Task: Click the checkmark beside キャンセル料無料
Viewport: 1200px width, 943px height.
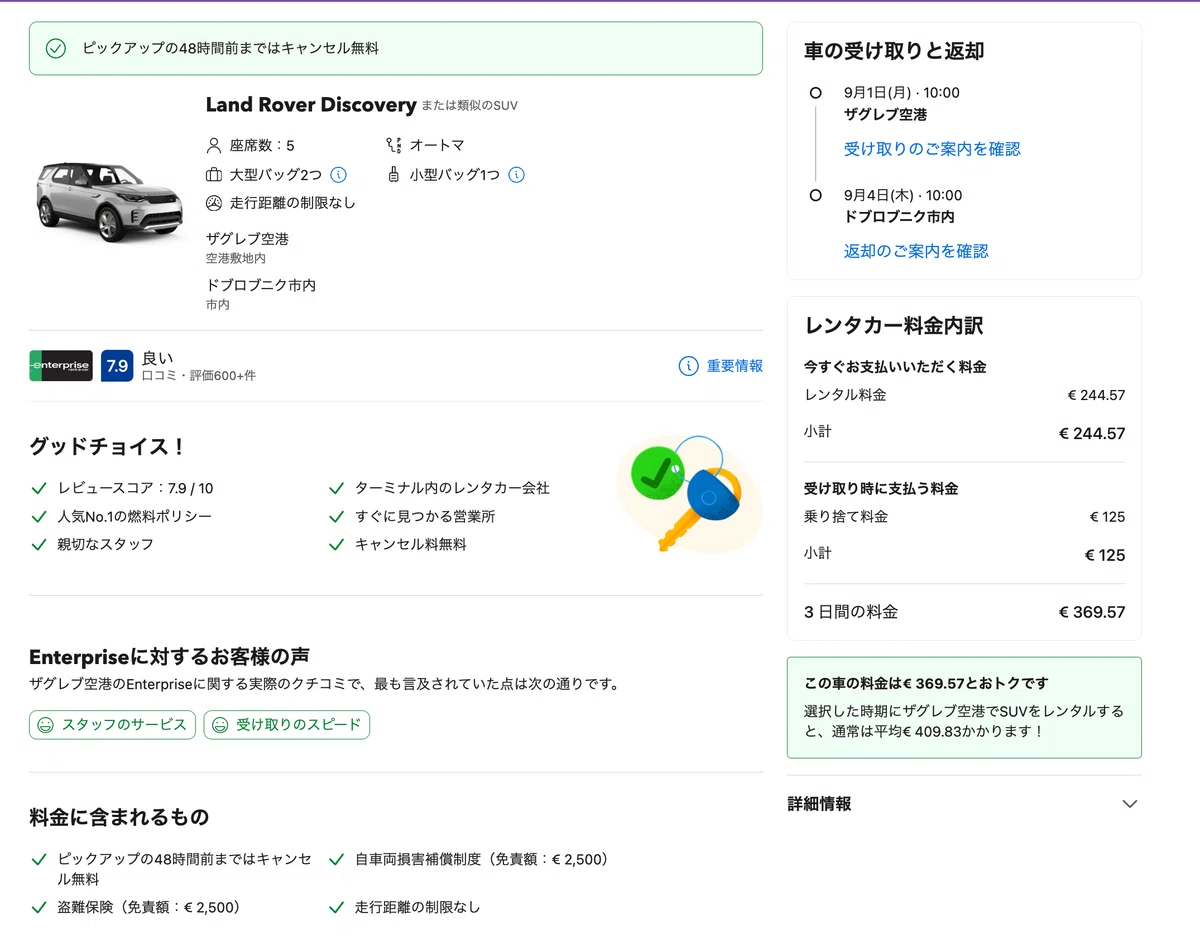Action: [x=336, y=545]
